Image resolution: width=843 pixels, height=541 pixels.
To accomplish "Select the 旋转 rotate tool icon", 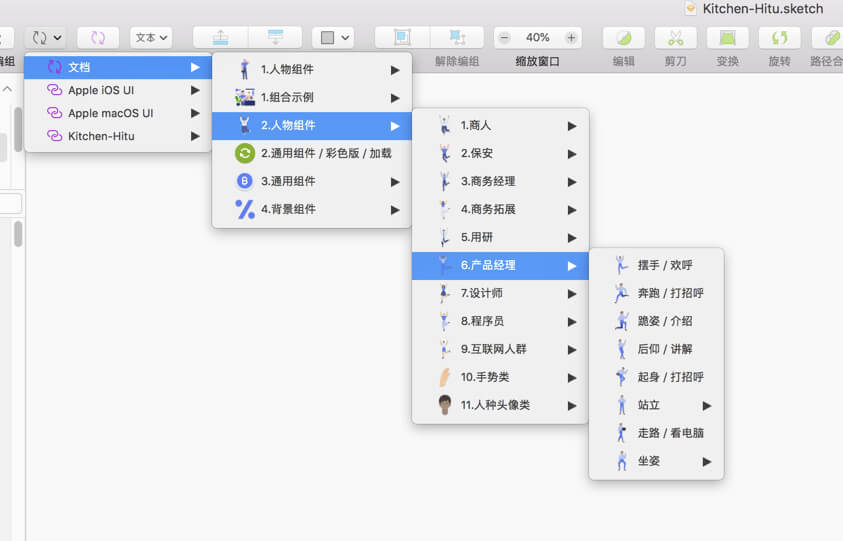I will [780, 38].
